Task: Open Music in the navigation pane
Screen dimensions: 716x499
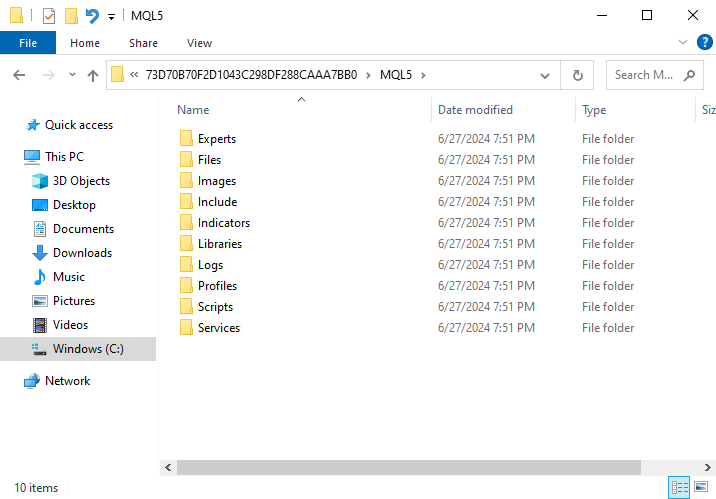Action: [68, 277]
